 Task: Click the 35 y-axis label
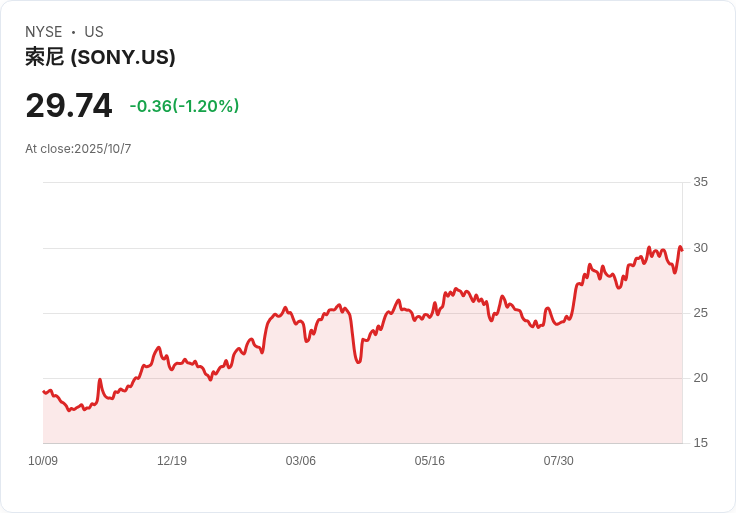click(700, 182)
